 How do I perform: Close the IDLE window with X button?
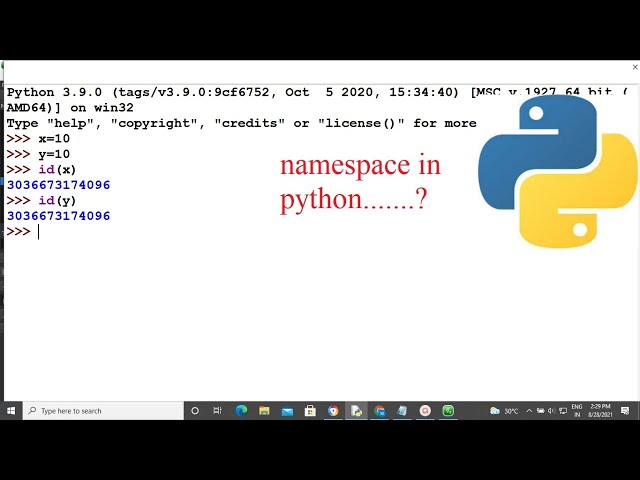click(x=635, y=67)
